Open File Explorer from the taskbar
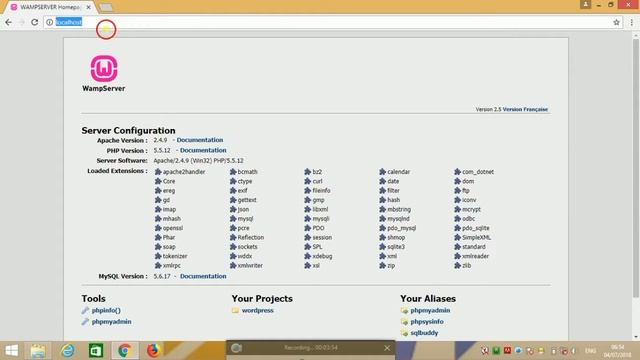Screen dimensions: 640x360 pos(38,351)
